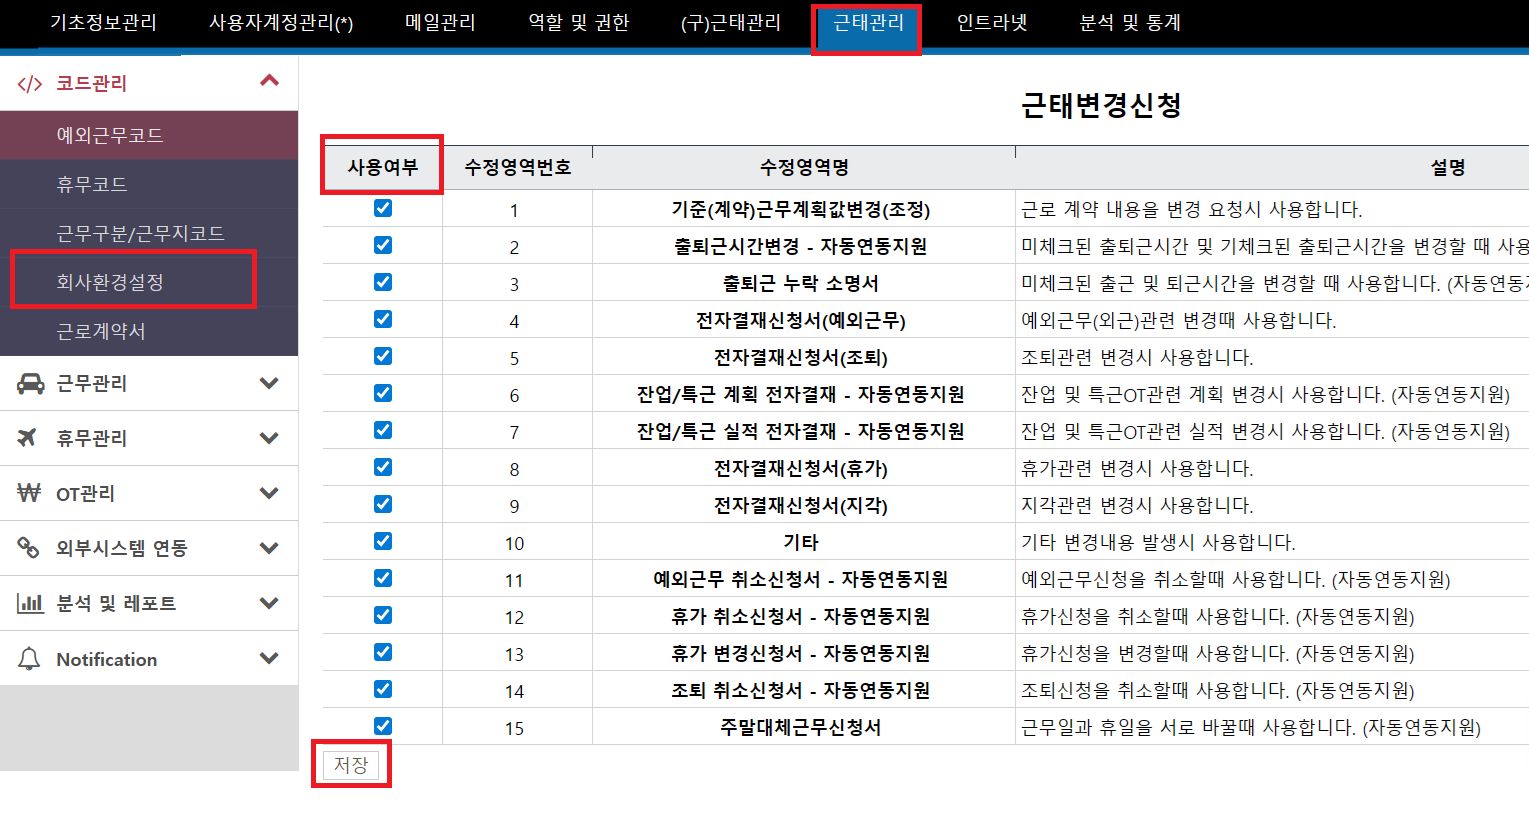The image size is (1529, 836).
Task: Collapse the 코드관리 section chevron
Action: (269, 82)
